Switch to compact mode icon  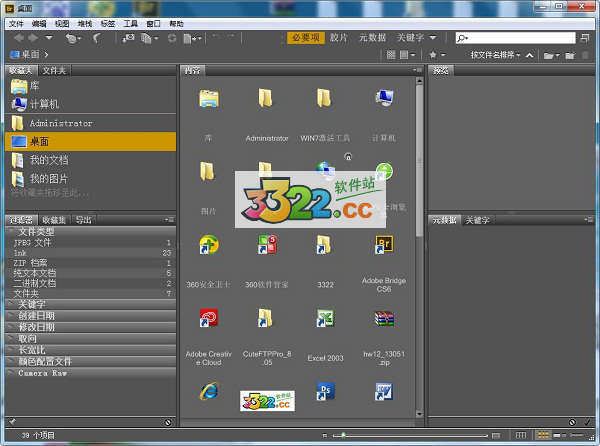(585, 38)
